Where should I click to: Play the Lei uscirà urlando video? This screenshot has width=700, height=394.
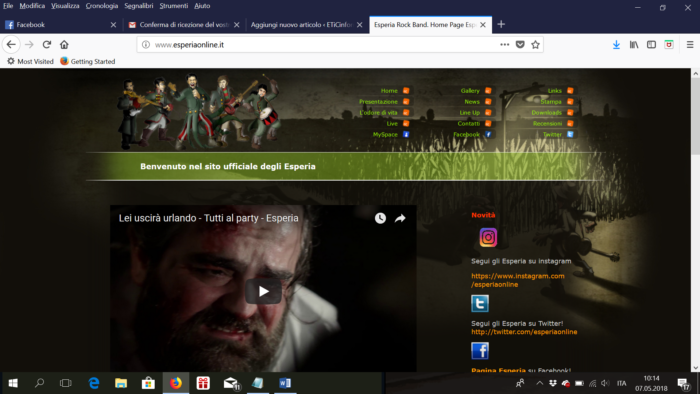[263, 291]
